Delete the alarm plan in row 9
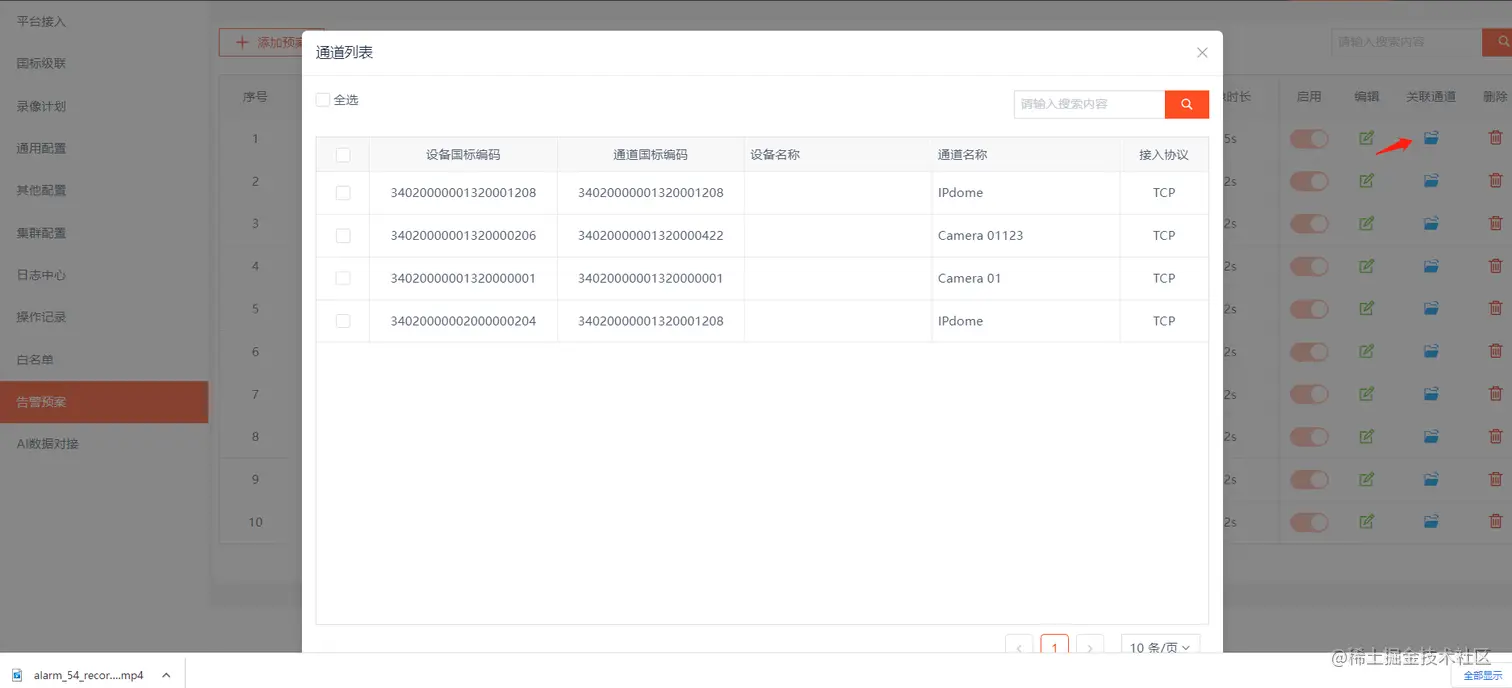This screenshot has width=1512, height=688. (1495, 479)
